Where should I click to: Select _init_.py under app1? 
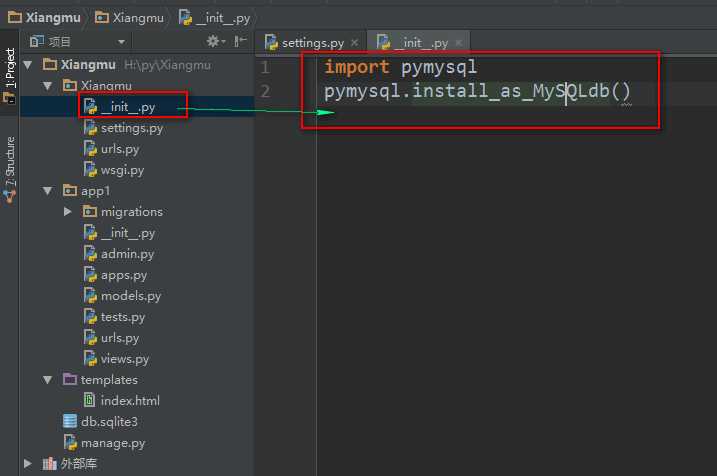click(137, 233)
